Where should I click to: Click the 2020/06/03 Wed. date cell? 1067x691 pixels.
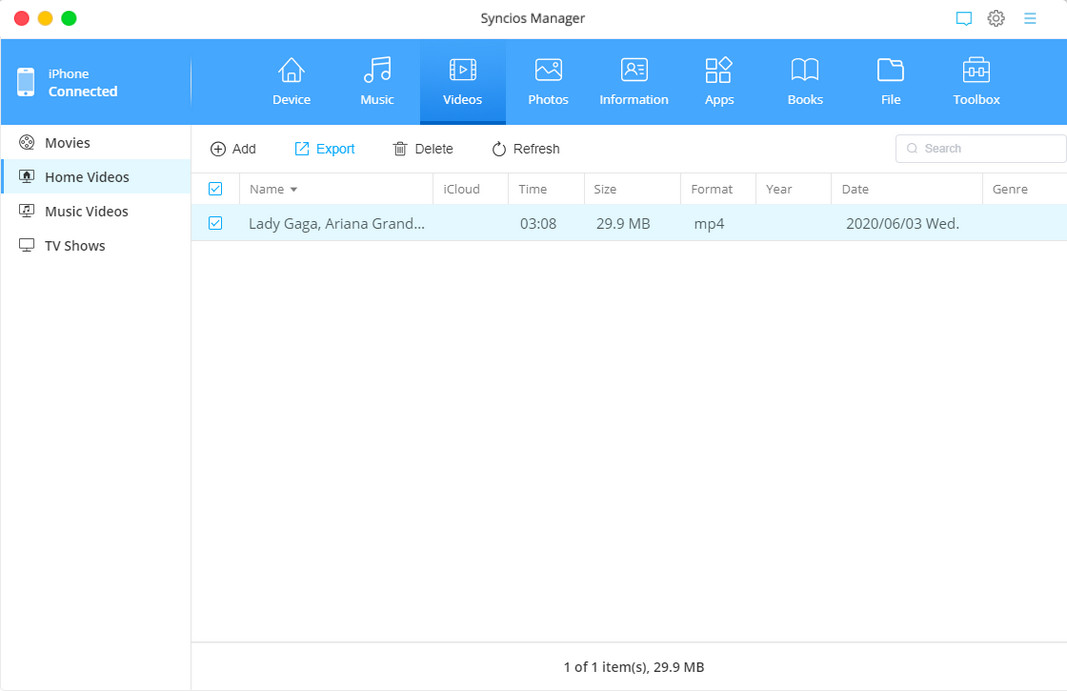(x=902, y=223)
